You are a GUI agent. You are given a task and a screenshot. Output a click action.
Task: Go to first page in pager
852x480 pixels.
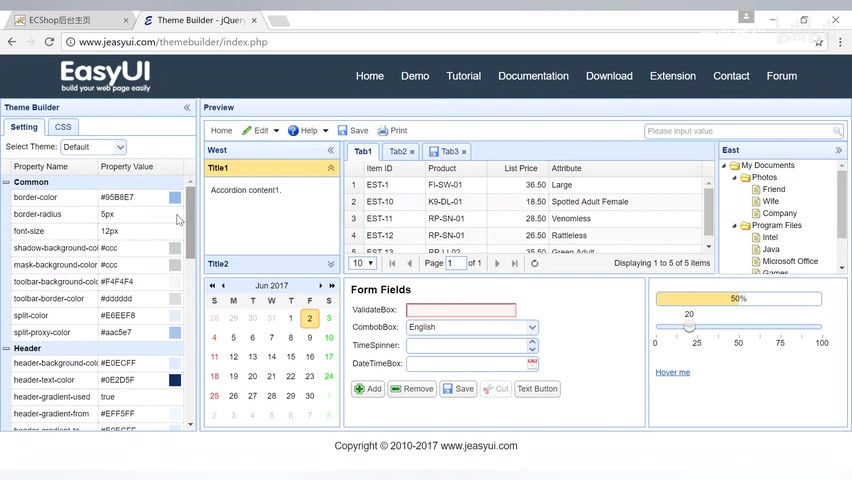[392, 264]
